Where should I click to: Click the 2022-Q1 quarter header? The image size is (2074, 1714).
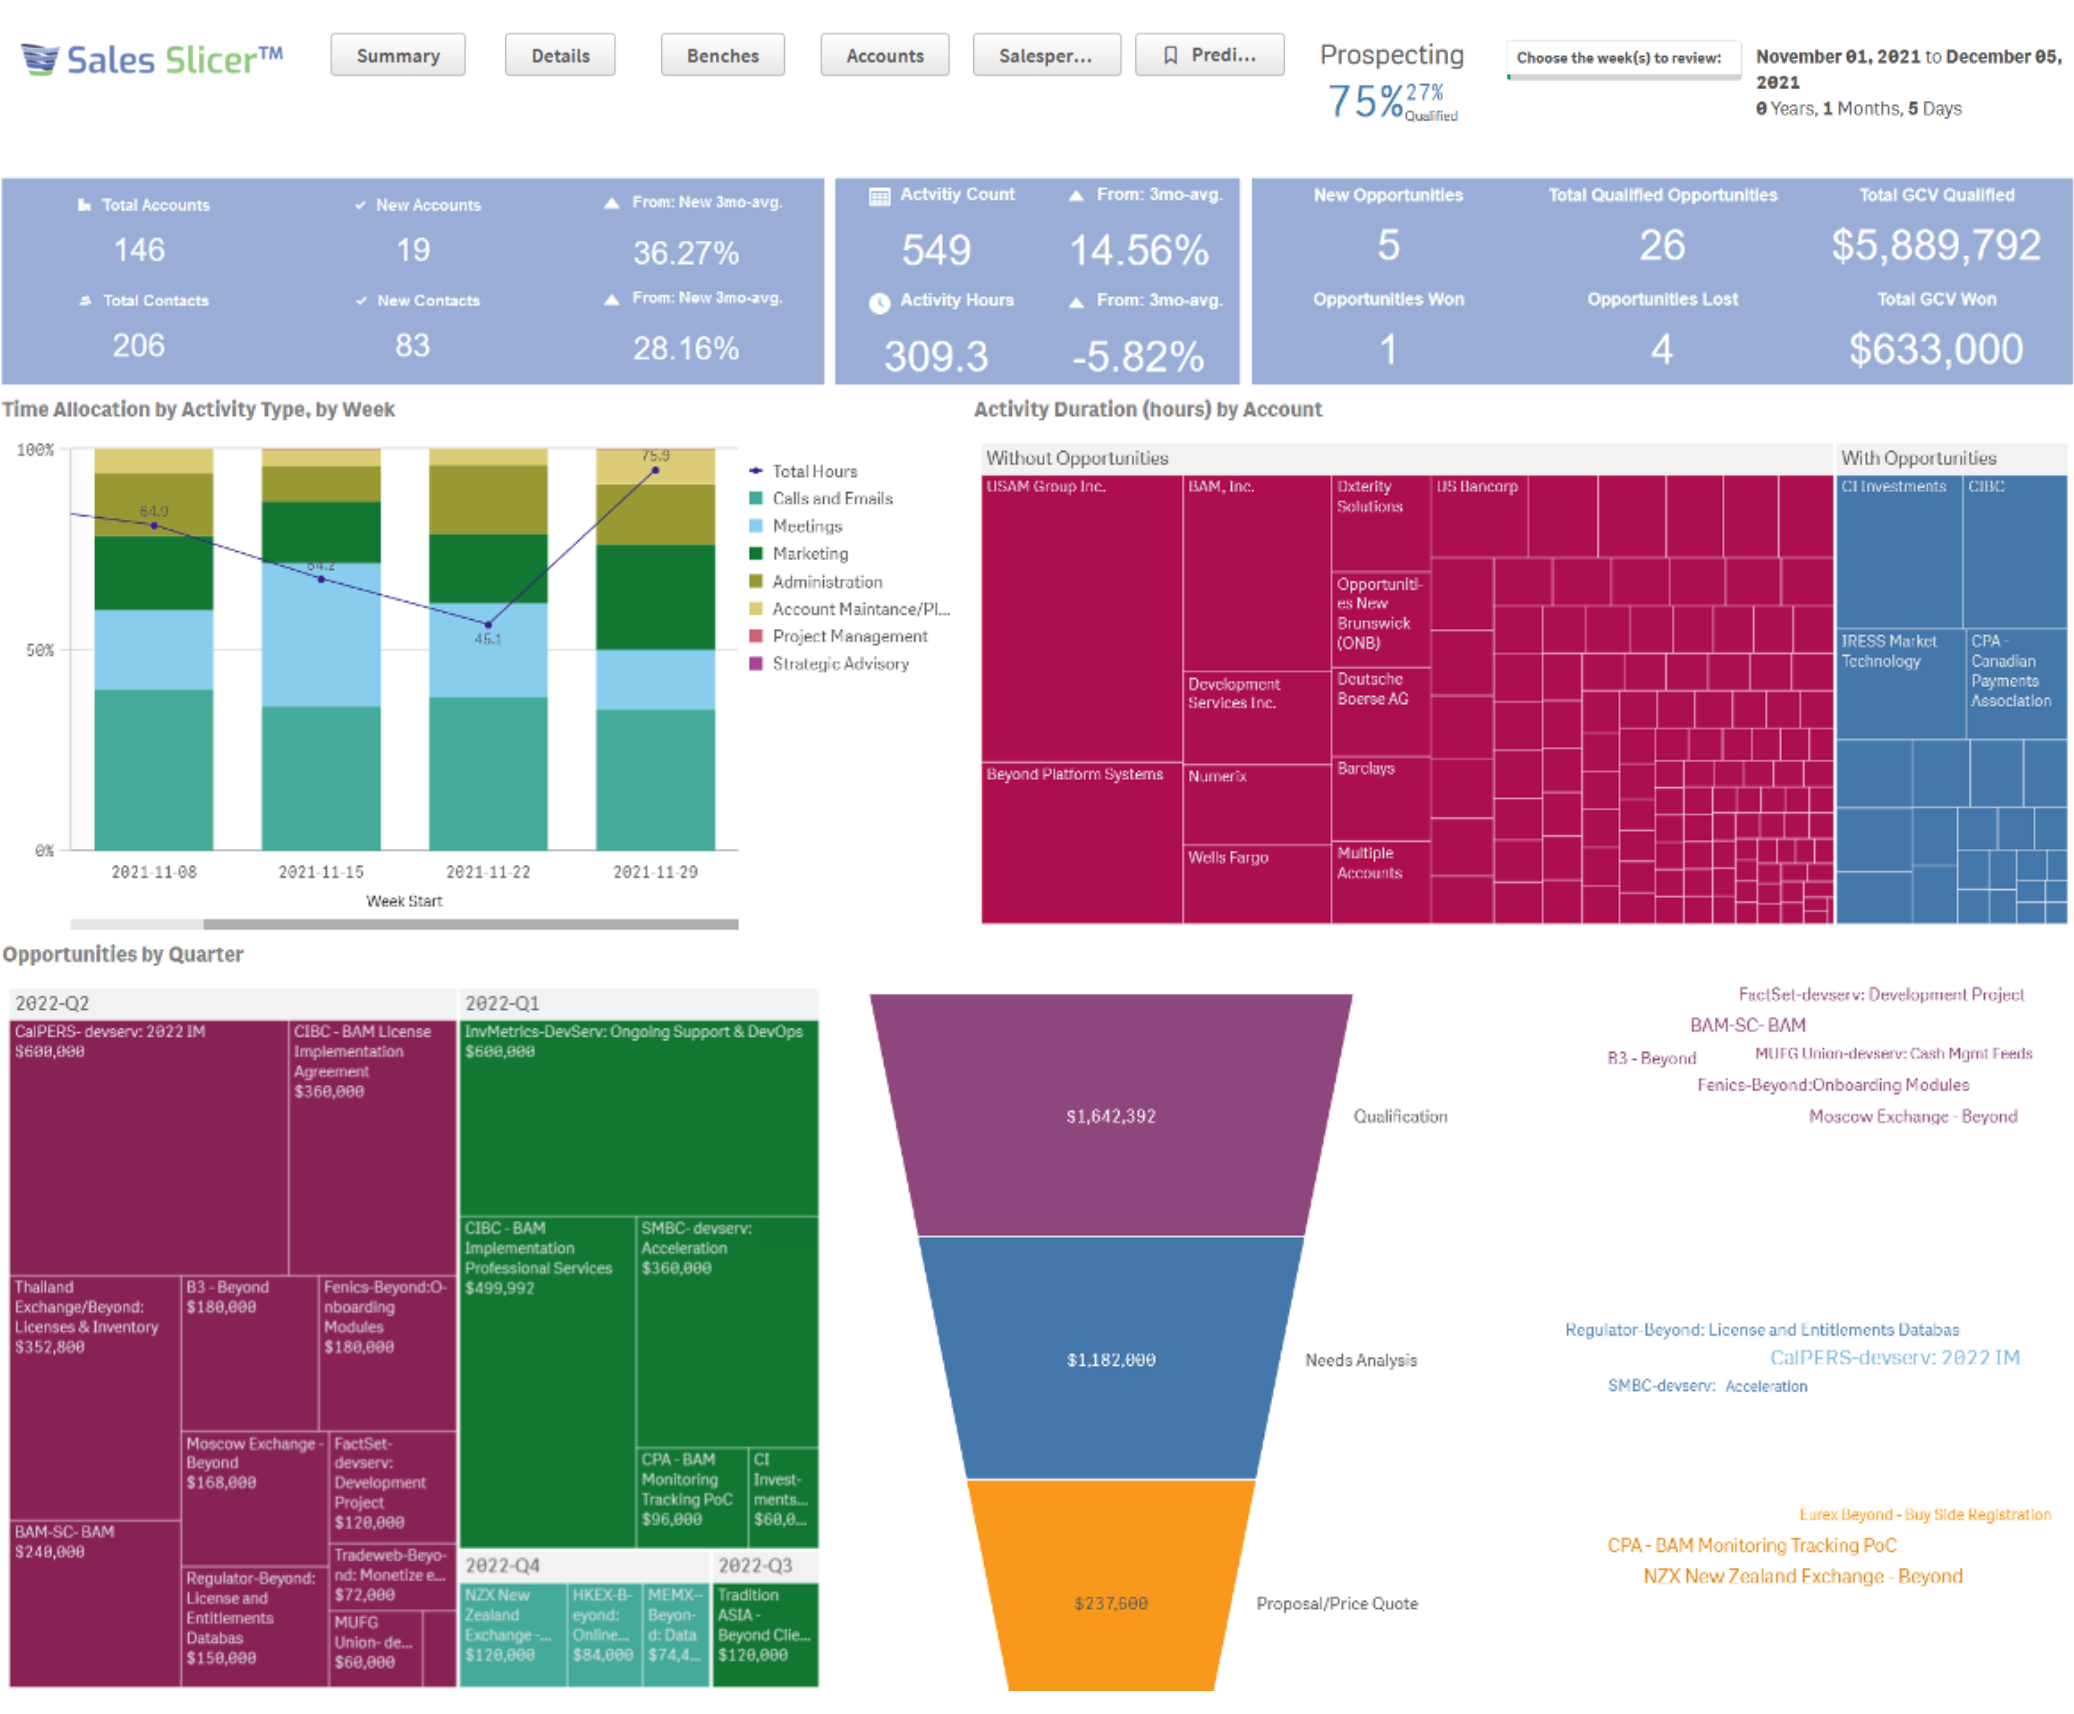[638, 1003]
